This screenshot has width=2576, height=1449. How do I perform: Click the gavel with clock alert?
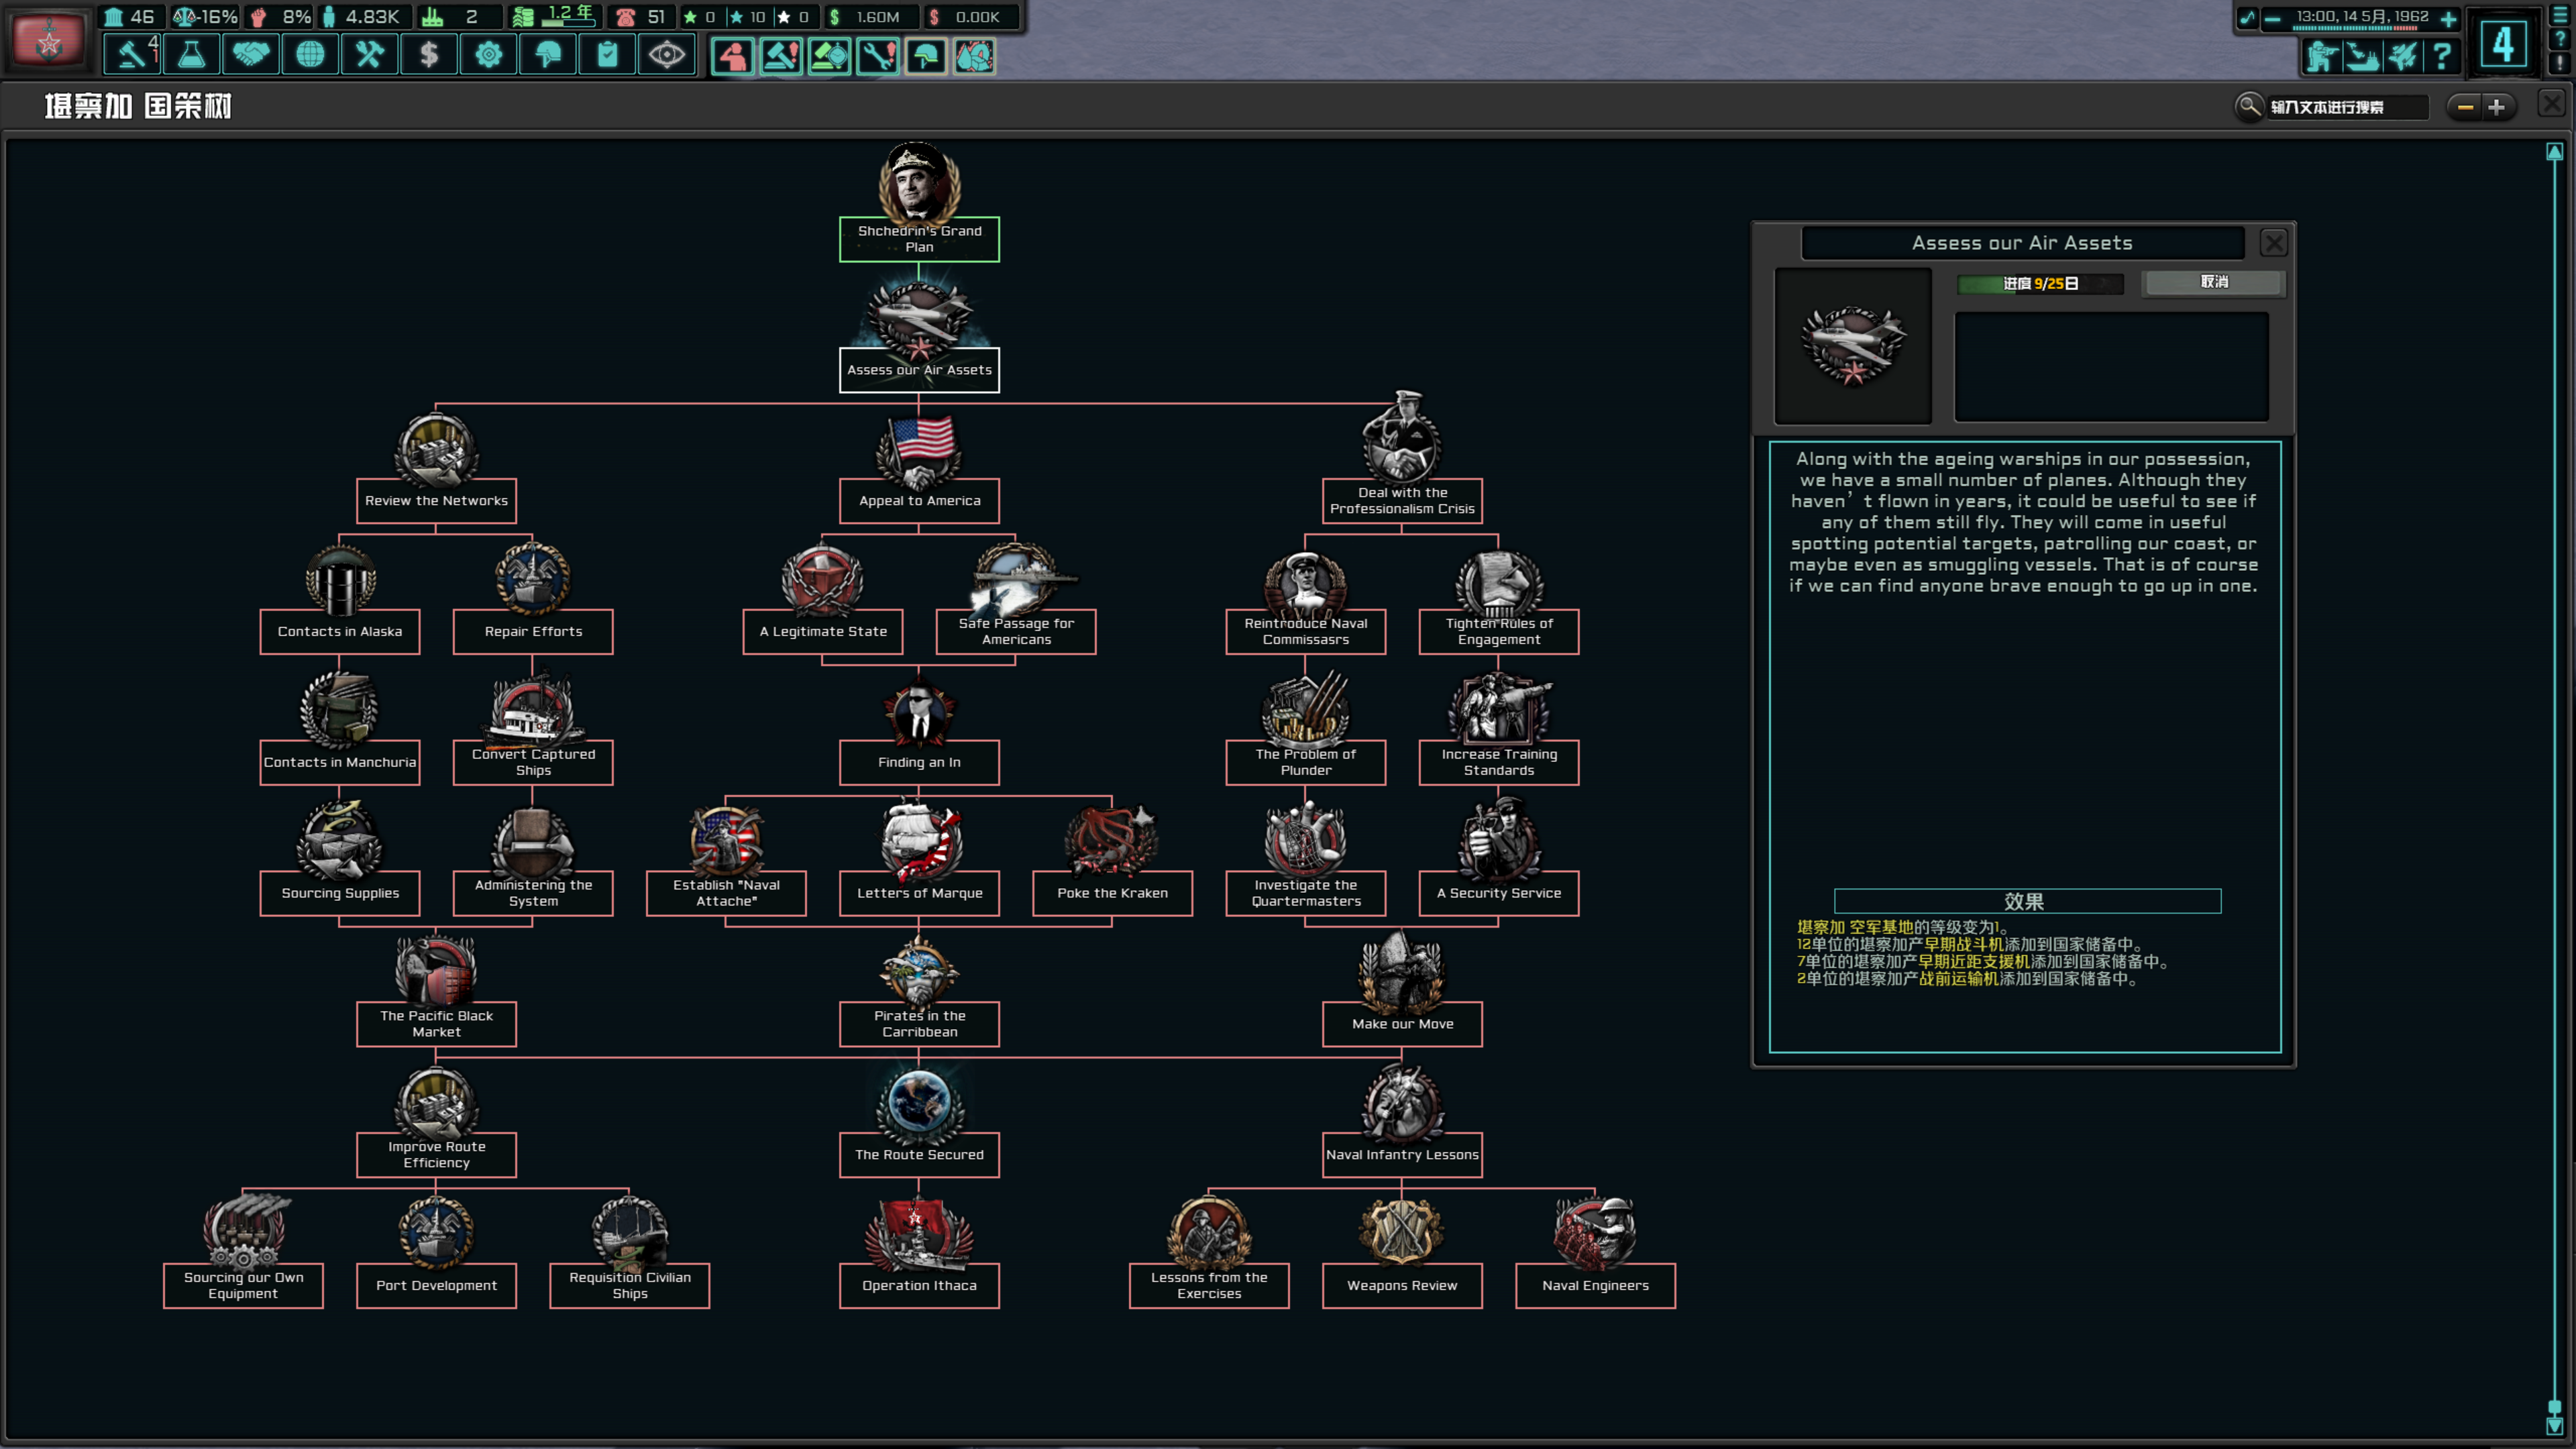tap(829, 56)
